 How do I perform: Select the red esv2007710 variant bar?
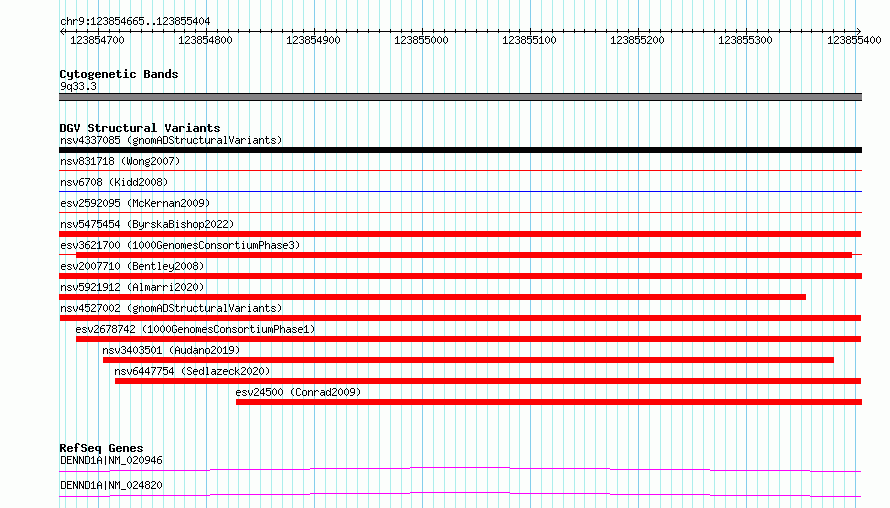tap(460, 276)
